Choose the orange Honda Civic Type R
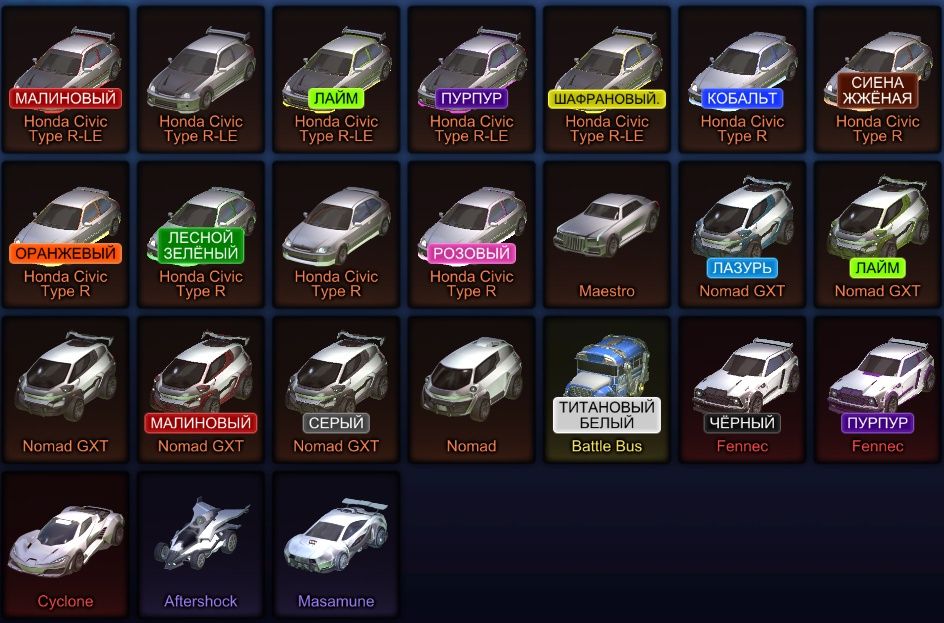944x623 pixels. click(65, 235)
